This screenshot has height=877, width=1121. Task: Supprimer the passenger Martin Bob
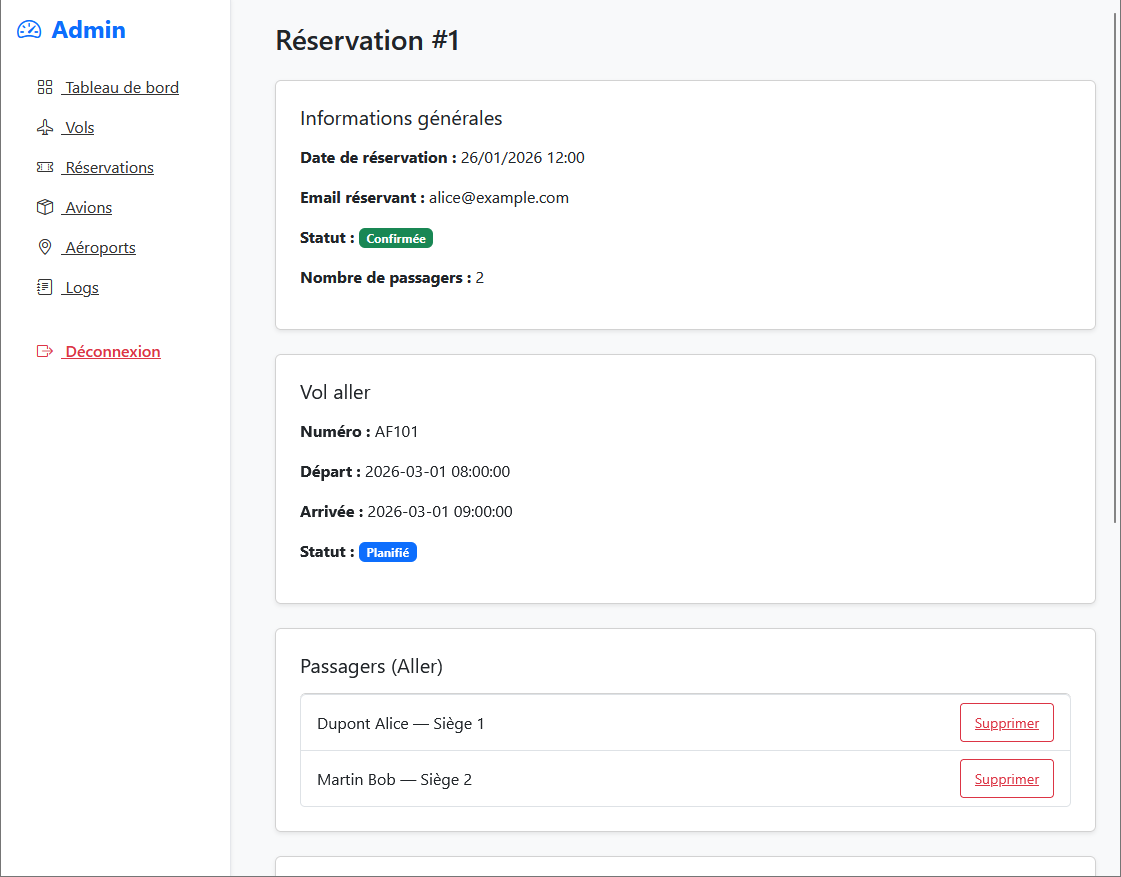click(x=1006, y=778)
